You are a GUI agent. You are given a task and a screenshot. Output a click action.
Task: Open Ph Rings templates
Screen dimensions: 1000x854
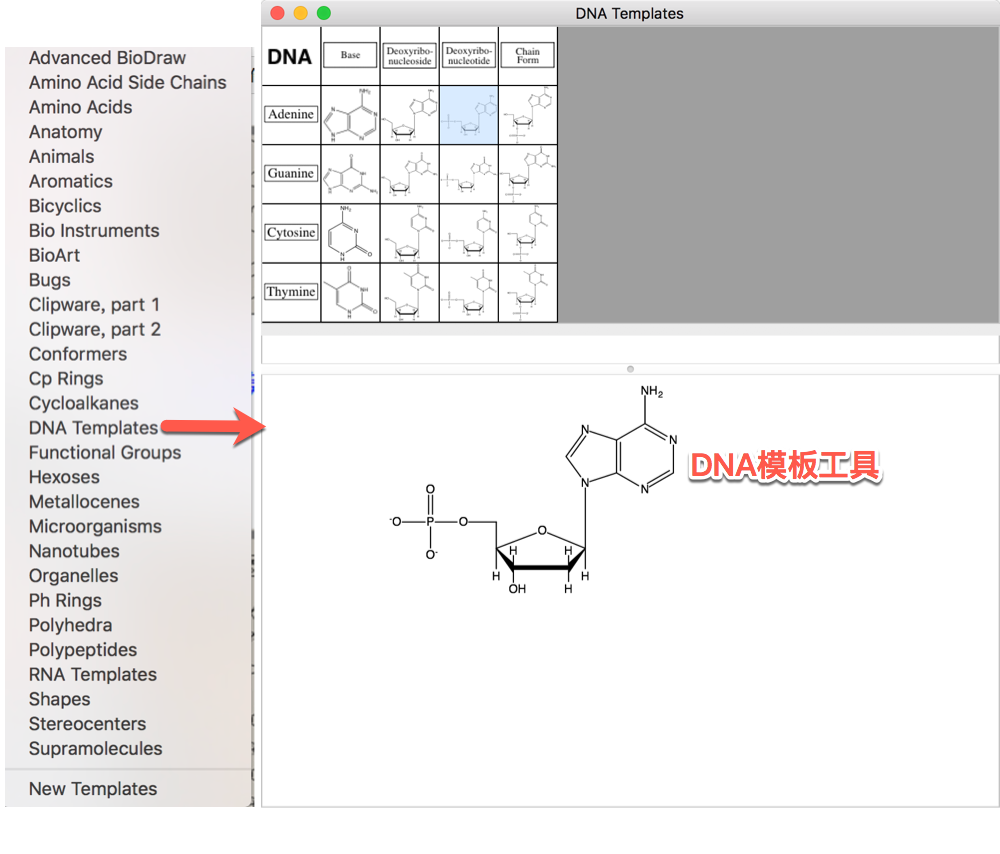(x=65, y=601)
